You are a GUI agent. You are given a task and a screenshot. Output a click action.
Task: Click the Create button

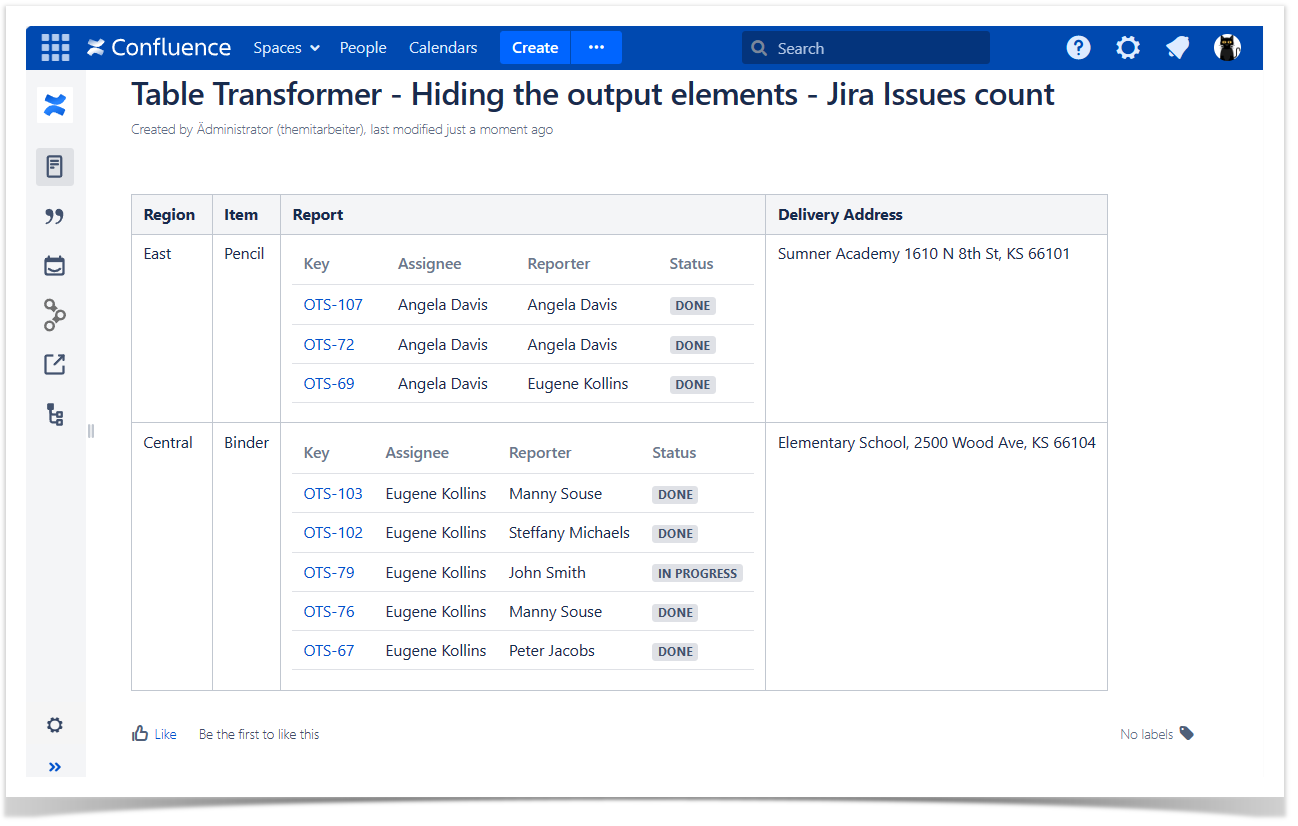[x=535, y=47]
